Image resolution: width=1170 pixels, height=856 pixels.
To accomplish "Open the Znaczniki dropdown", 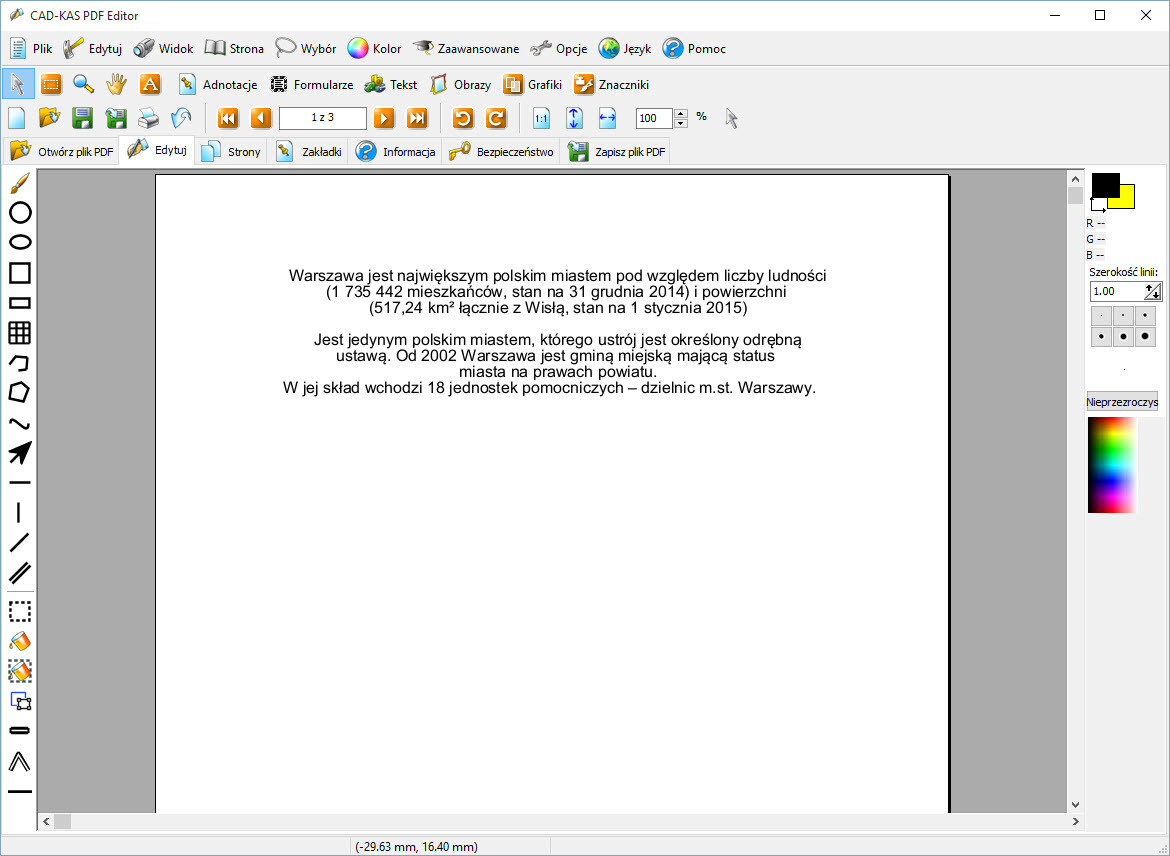I will 611,84.
